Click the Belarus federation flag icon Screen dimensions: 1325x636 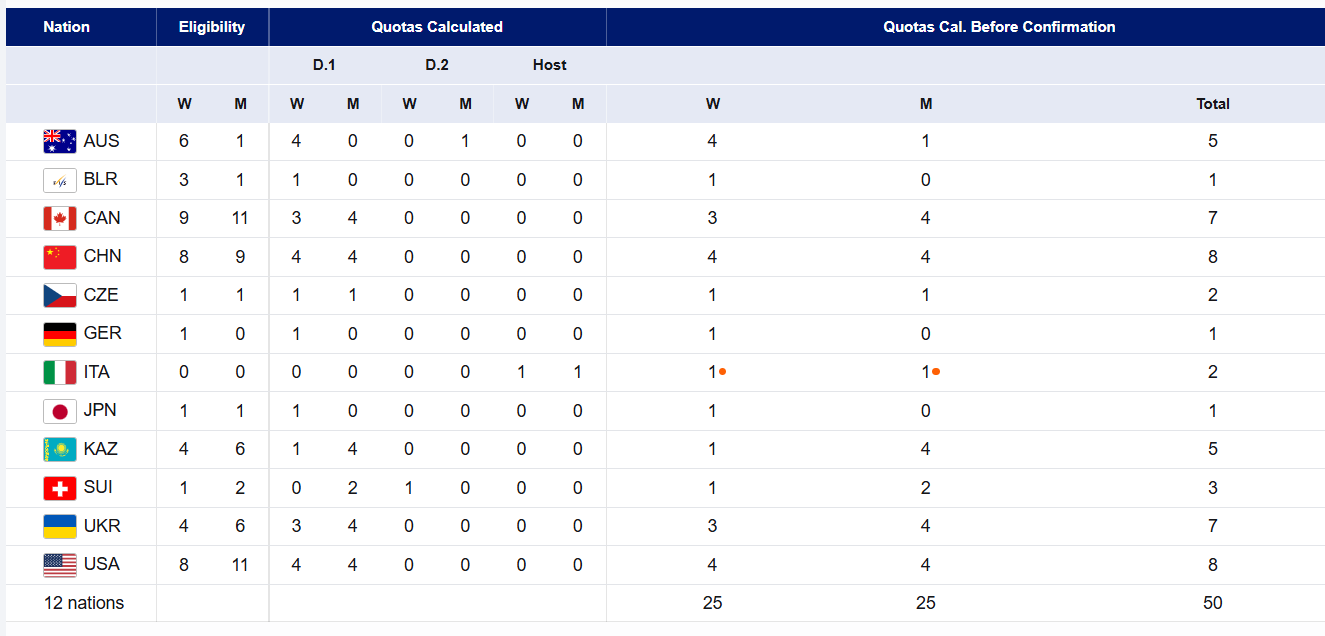coord(60,180)
